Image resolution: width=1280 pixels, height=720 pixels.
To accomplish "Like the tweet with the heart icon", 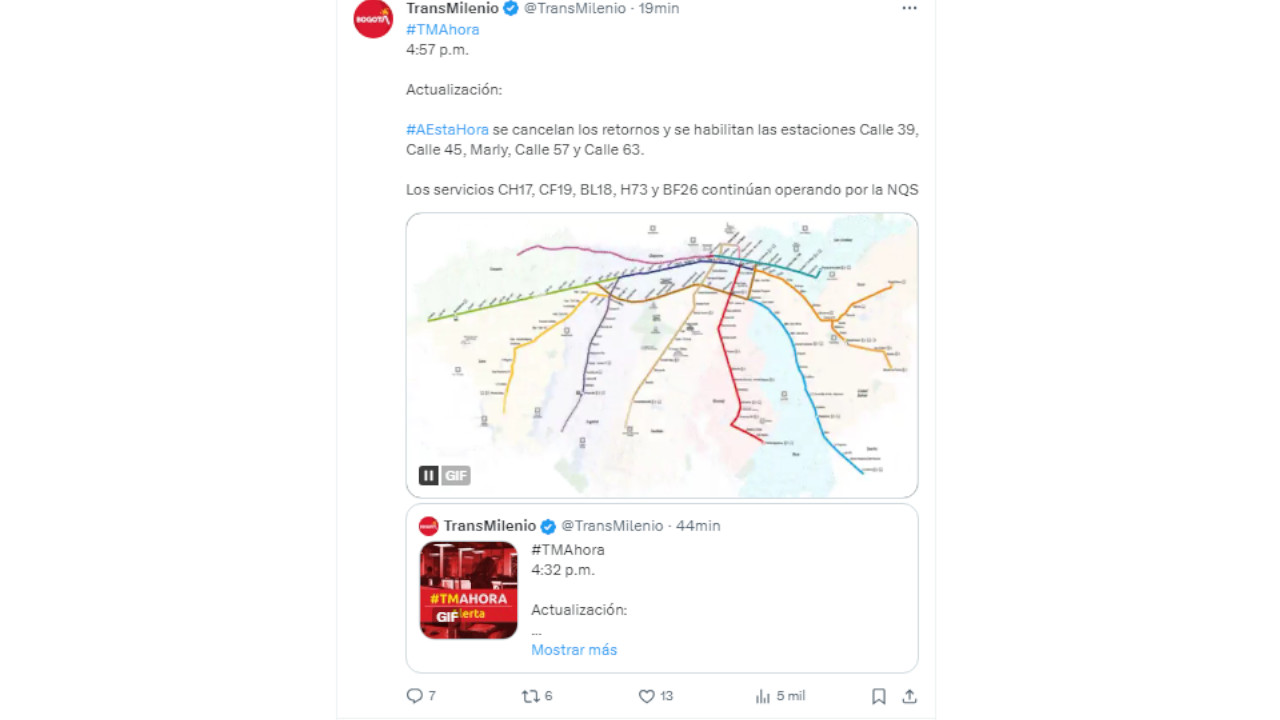I will (x=646, y=696).
